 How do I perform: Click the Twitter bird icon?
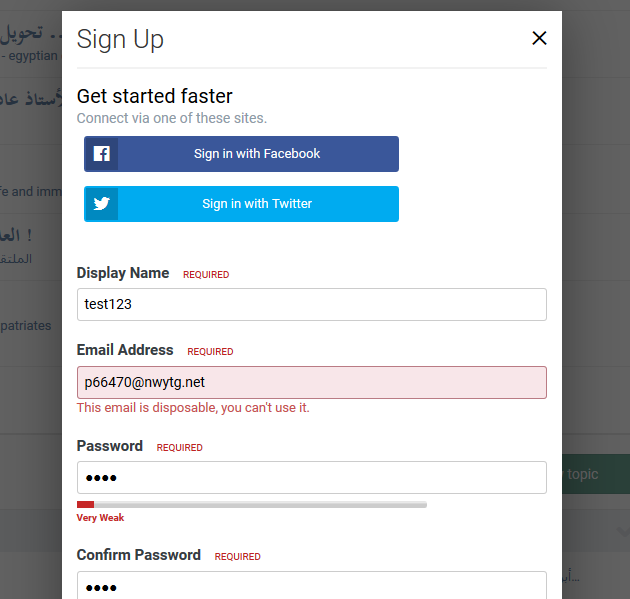102,204
